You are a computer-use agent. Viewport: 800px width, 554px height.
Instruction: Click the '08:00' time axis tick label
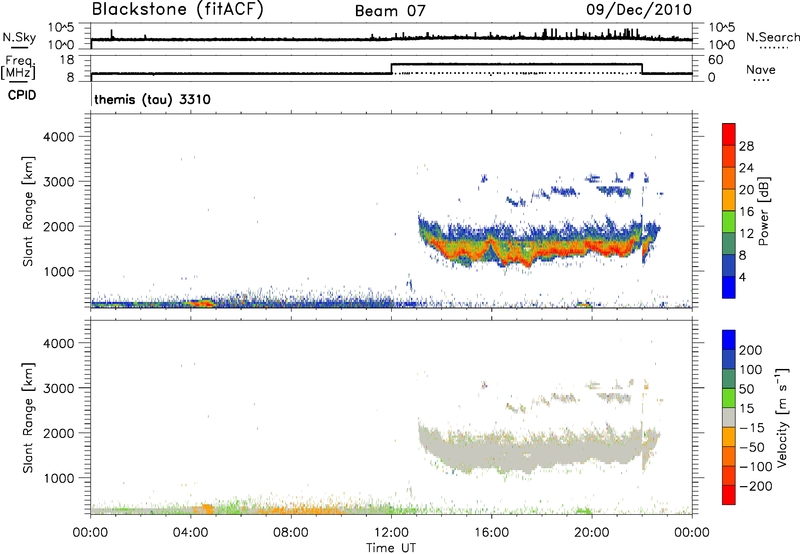[x=291, y=533]
